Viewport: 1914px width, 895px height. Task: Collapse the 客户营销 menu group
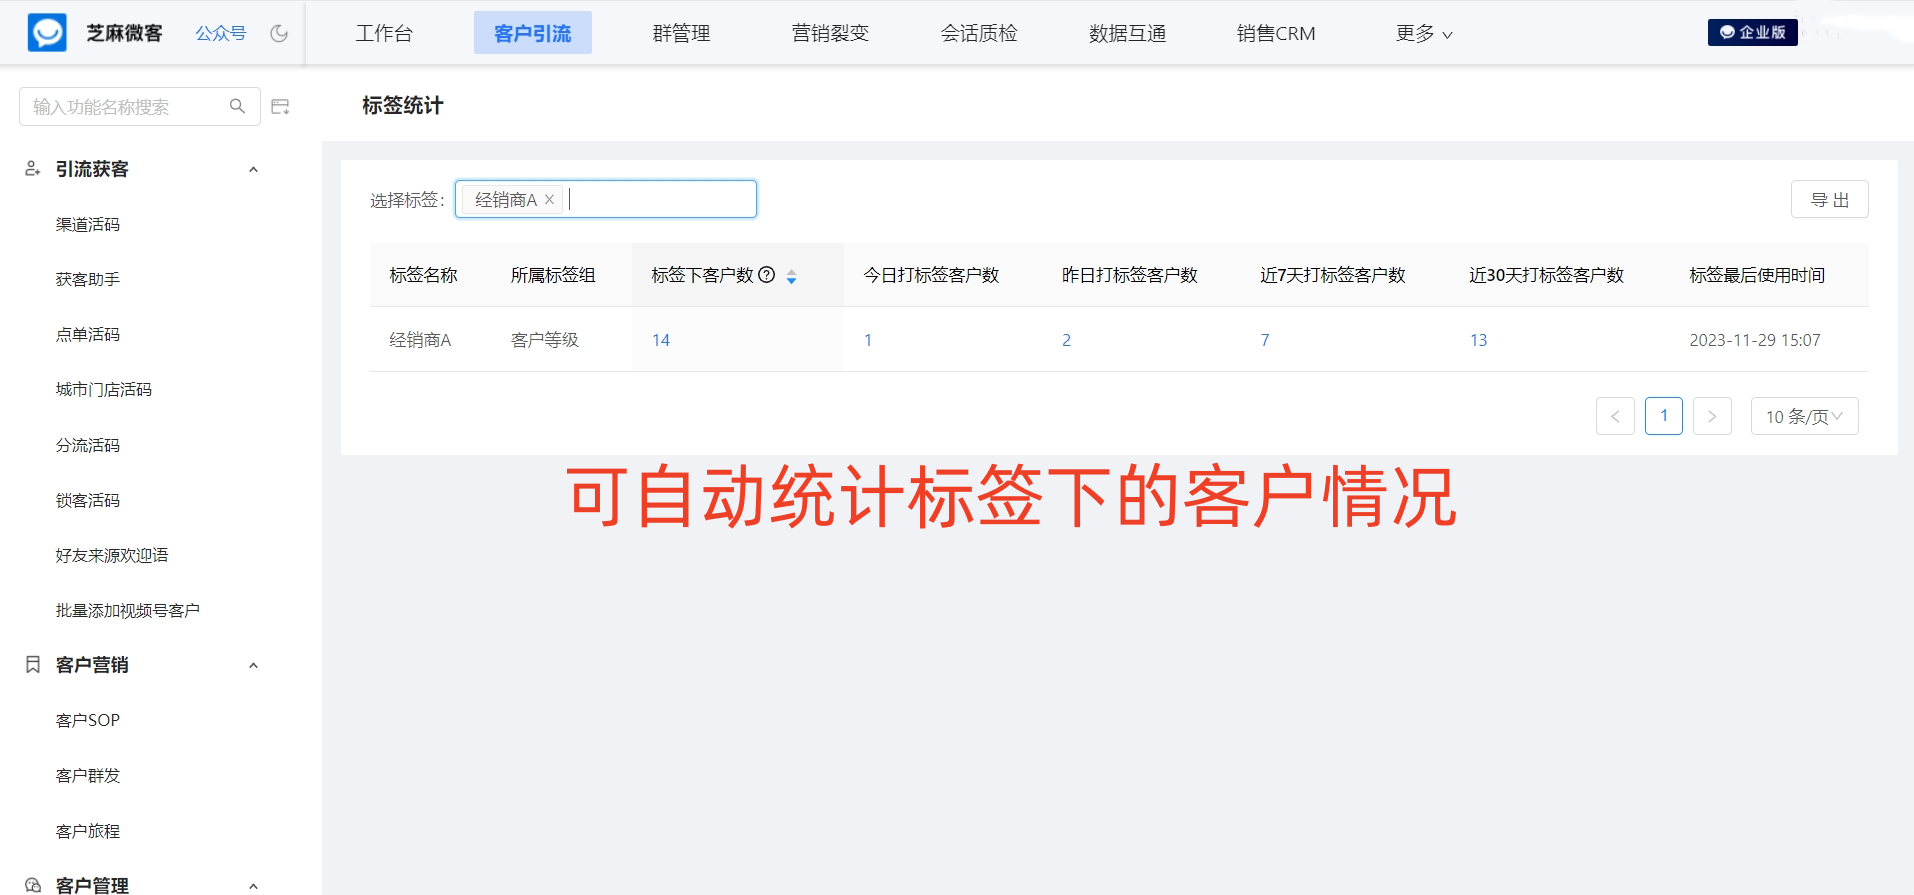(x=253, y=666)
